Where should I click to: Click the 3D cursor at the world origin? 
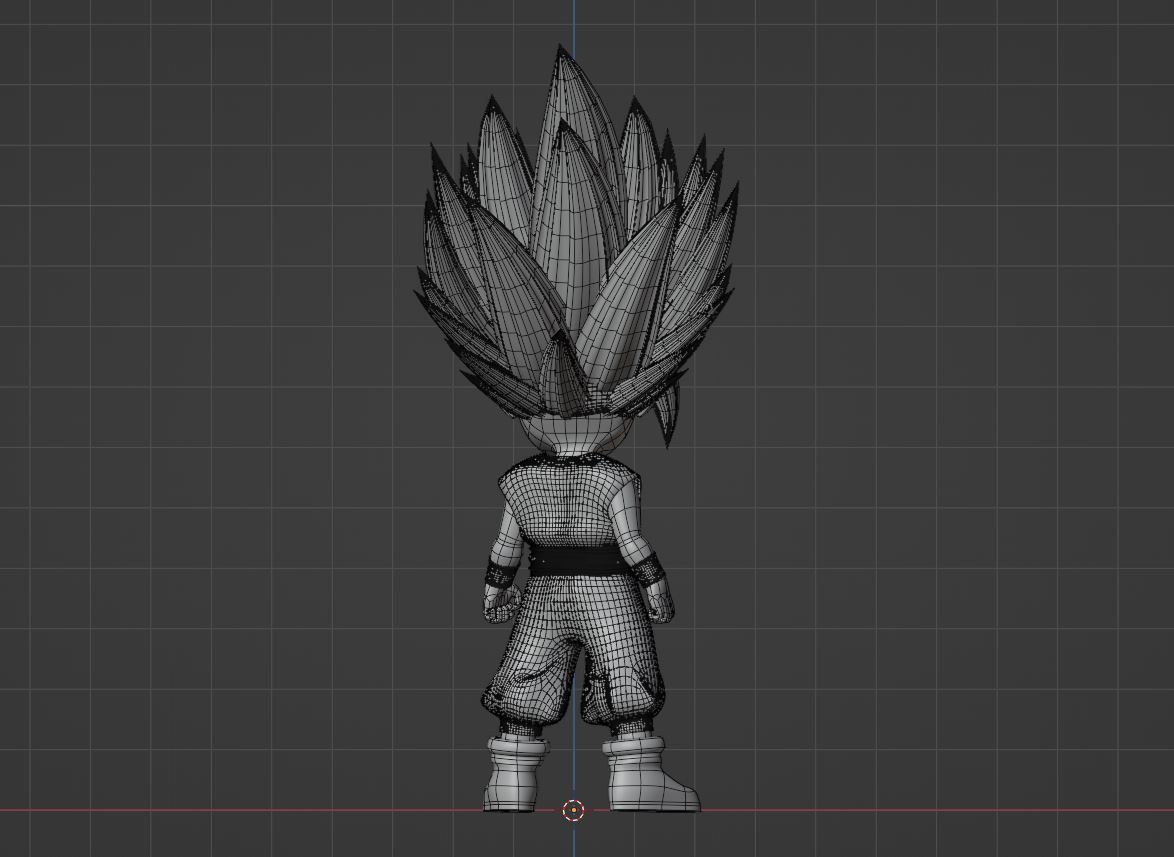(x=574, y=810)
